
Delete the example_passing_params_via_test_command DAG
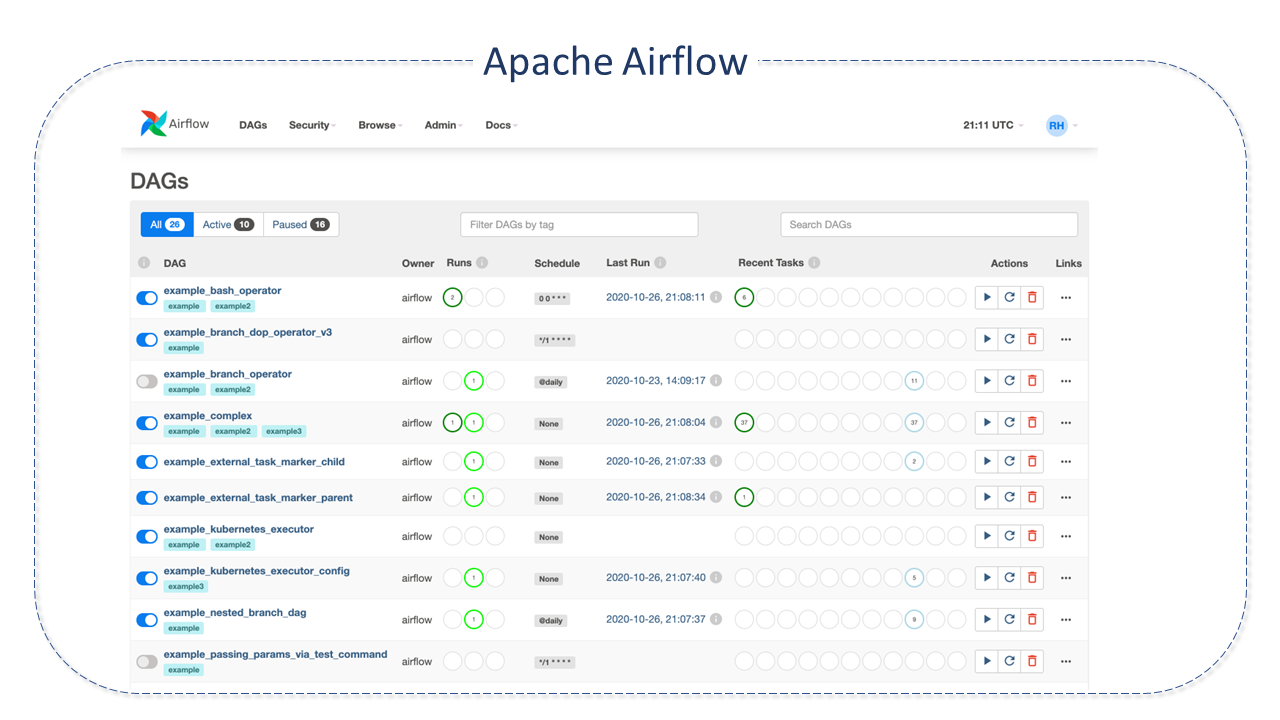(x=1032, y=661)
